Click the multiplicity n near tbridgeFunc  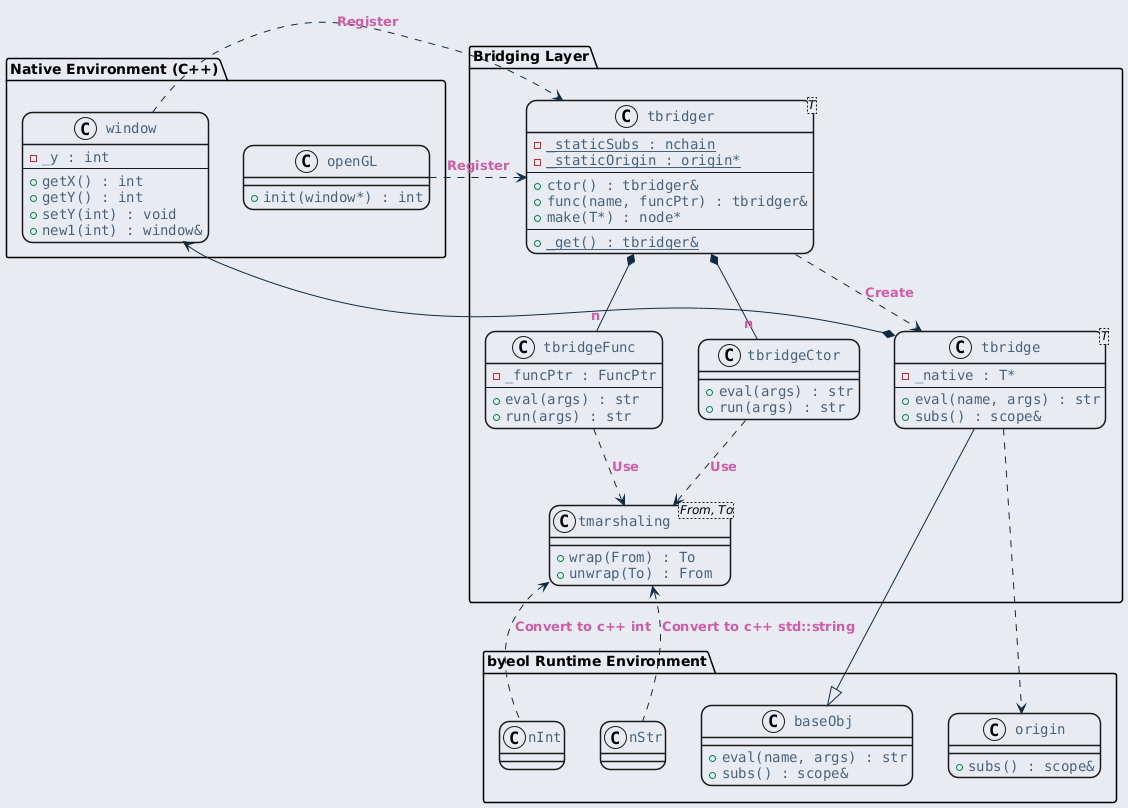[x=595, y=316]
